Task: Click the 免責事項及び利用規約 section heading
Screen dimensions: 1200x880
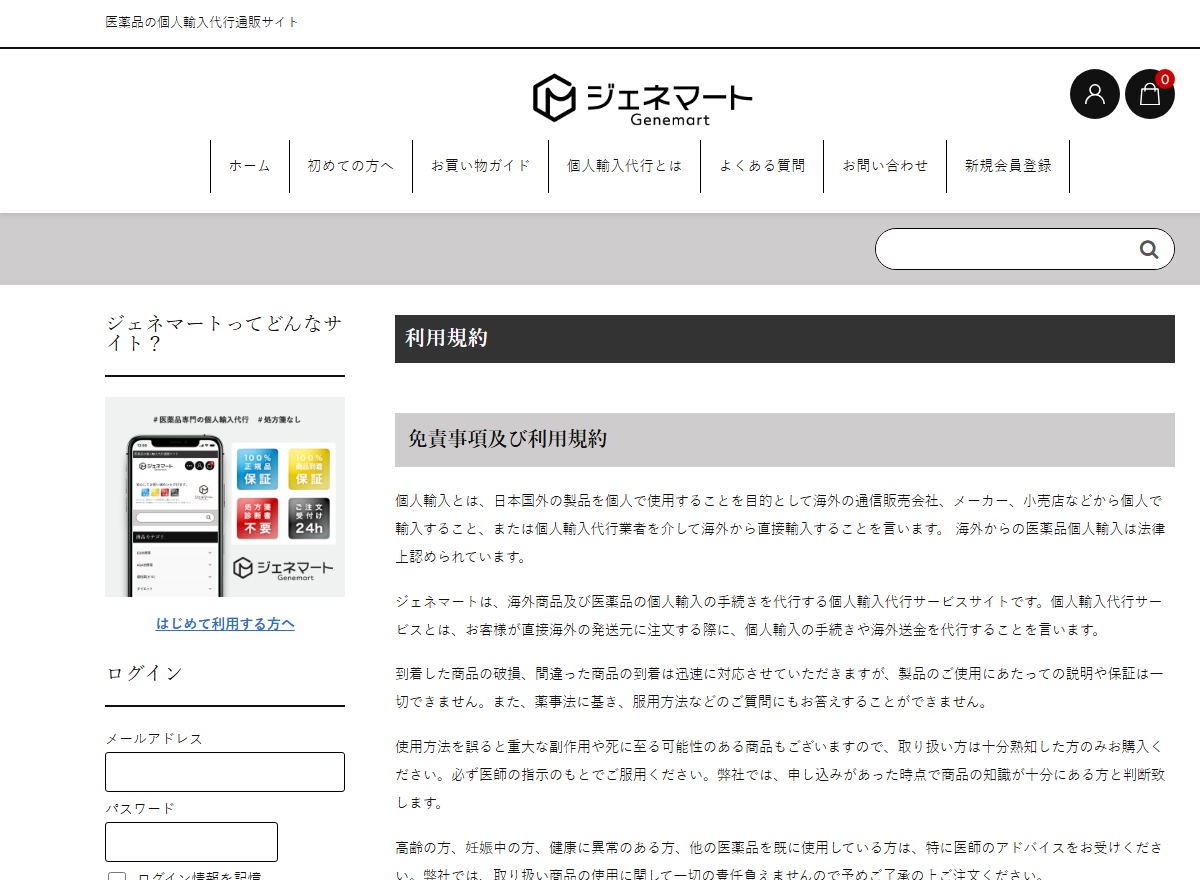Action: [507, 439]
